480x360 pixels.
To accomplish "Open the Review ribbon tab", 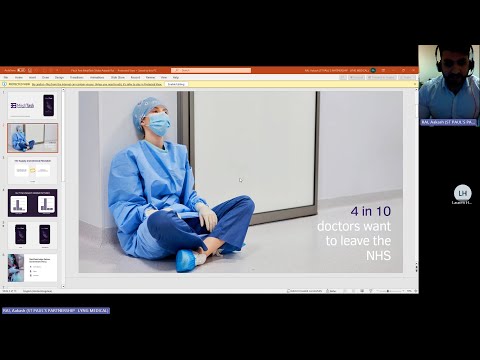I will [150, 77].
